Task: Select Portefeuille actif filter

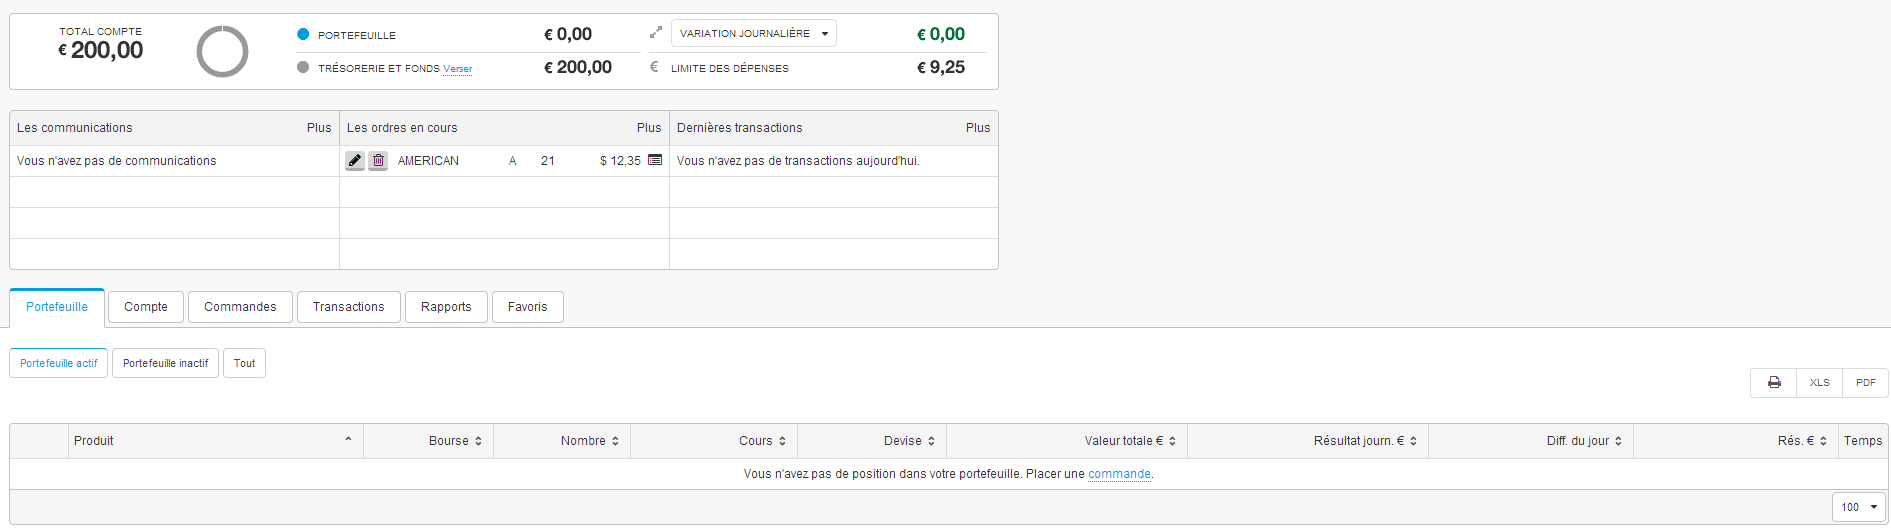Action: point(59,363)
